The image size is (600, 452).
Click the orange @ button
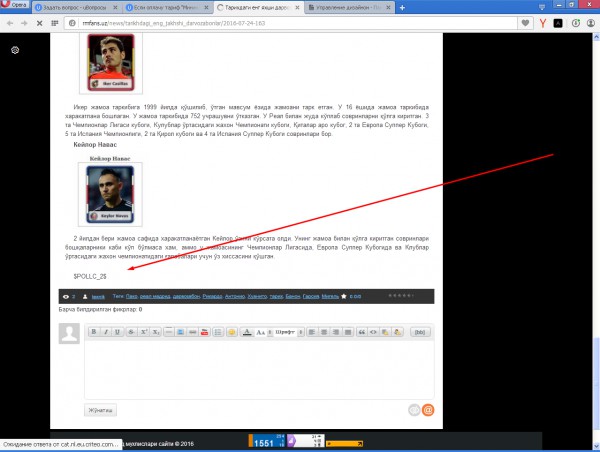point(428,410)
